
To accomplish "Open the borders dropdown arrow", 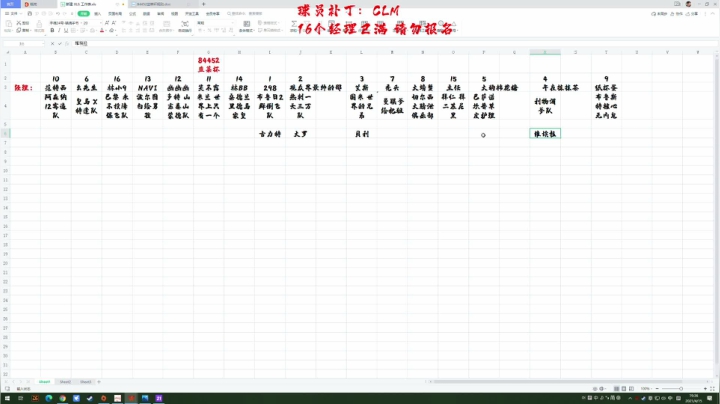I will [78, 30].
